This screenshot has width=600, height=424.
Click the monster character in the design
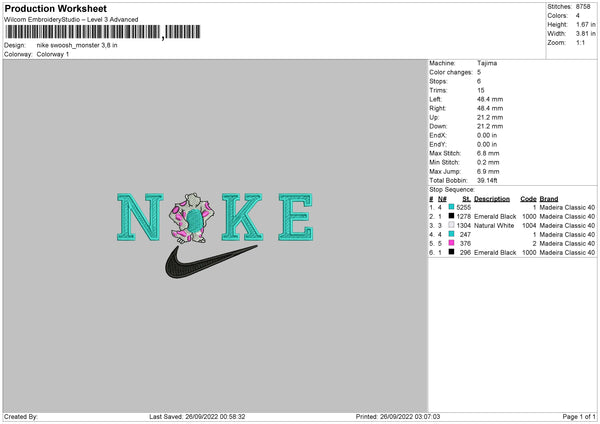coord(192,218)
